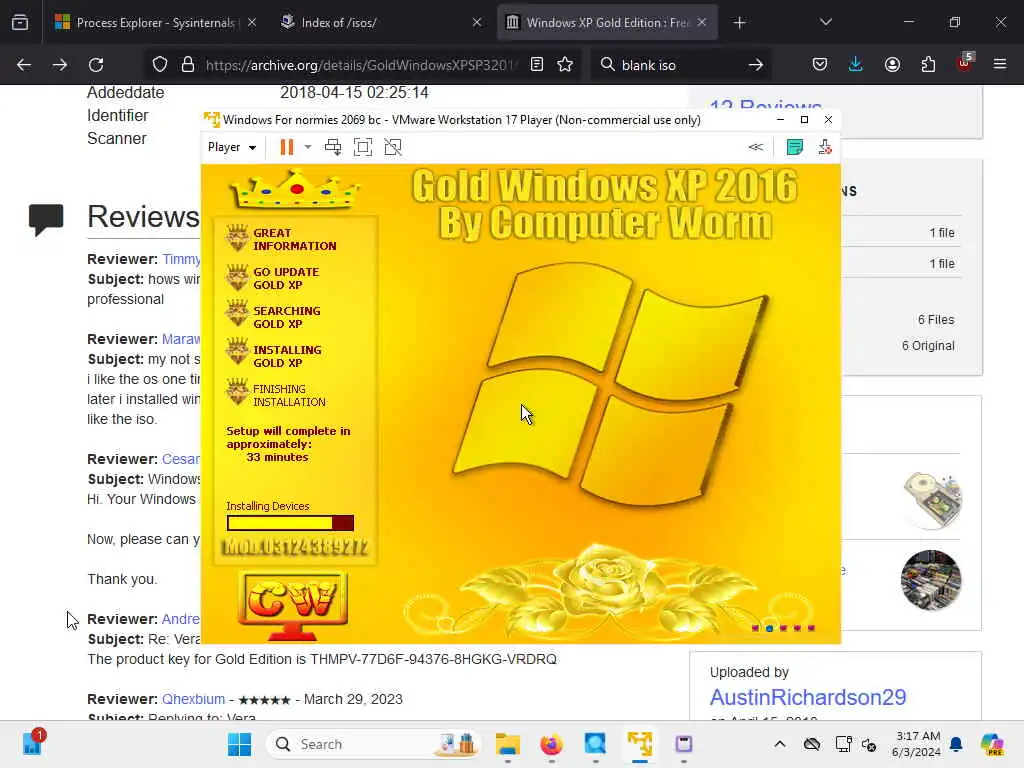Image resolution: width=1024 pixels, height=768 pixels.
Task: Close the Index of /isos/ tab
Action: [x=477, y=23]
